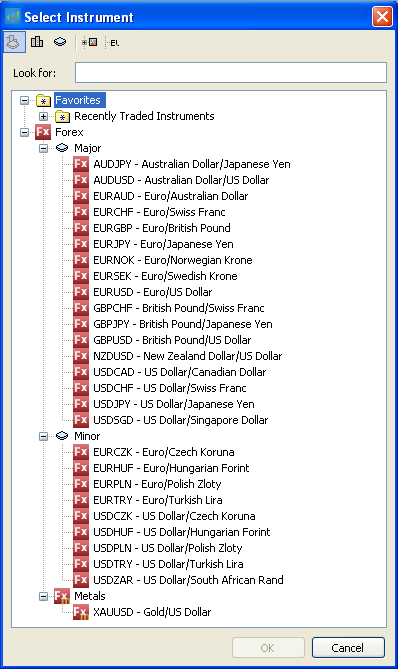Expand Recently Traded Instruments folder
Screen dimensions: 398x669
(x=44, y=116)
